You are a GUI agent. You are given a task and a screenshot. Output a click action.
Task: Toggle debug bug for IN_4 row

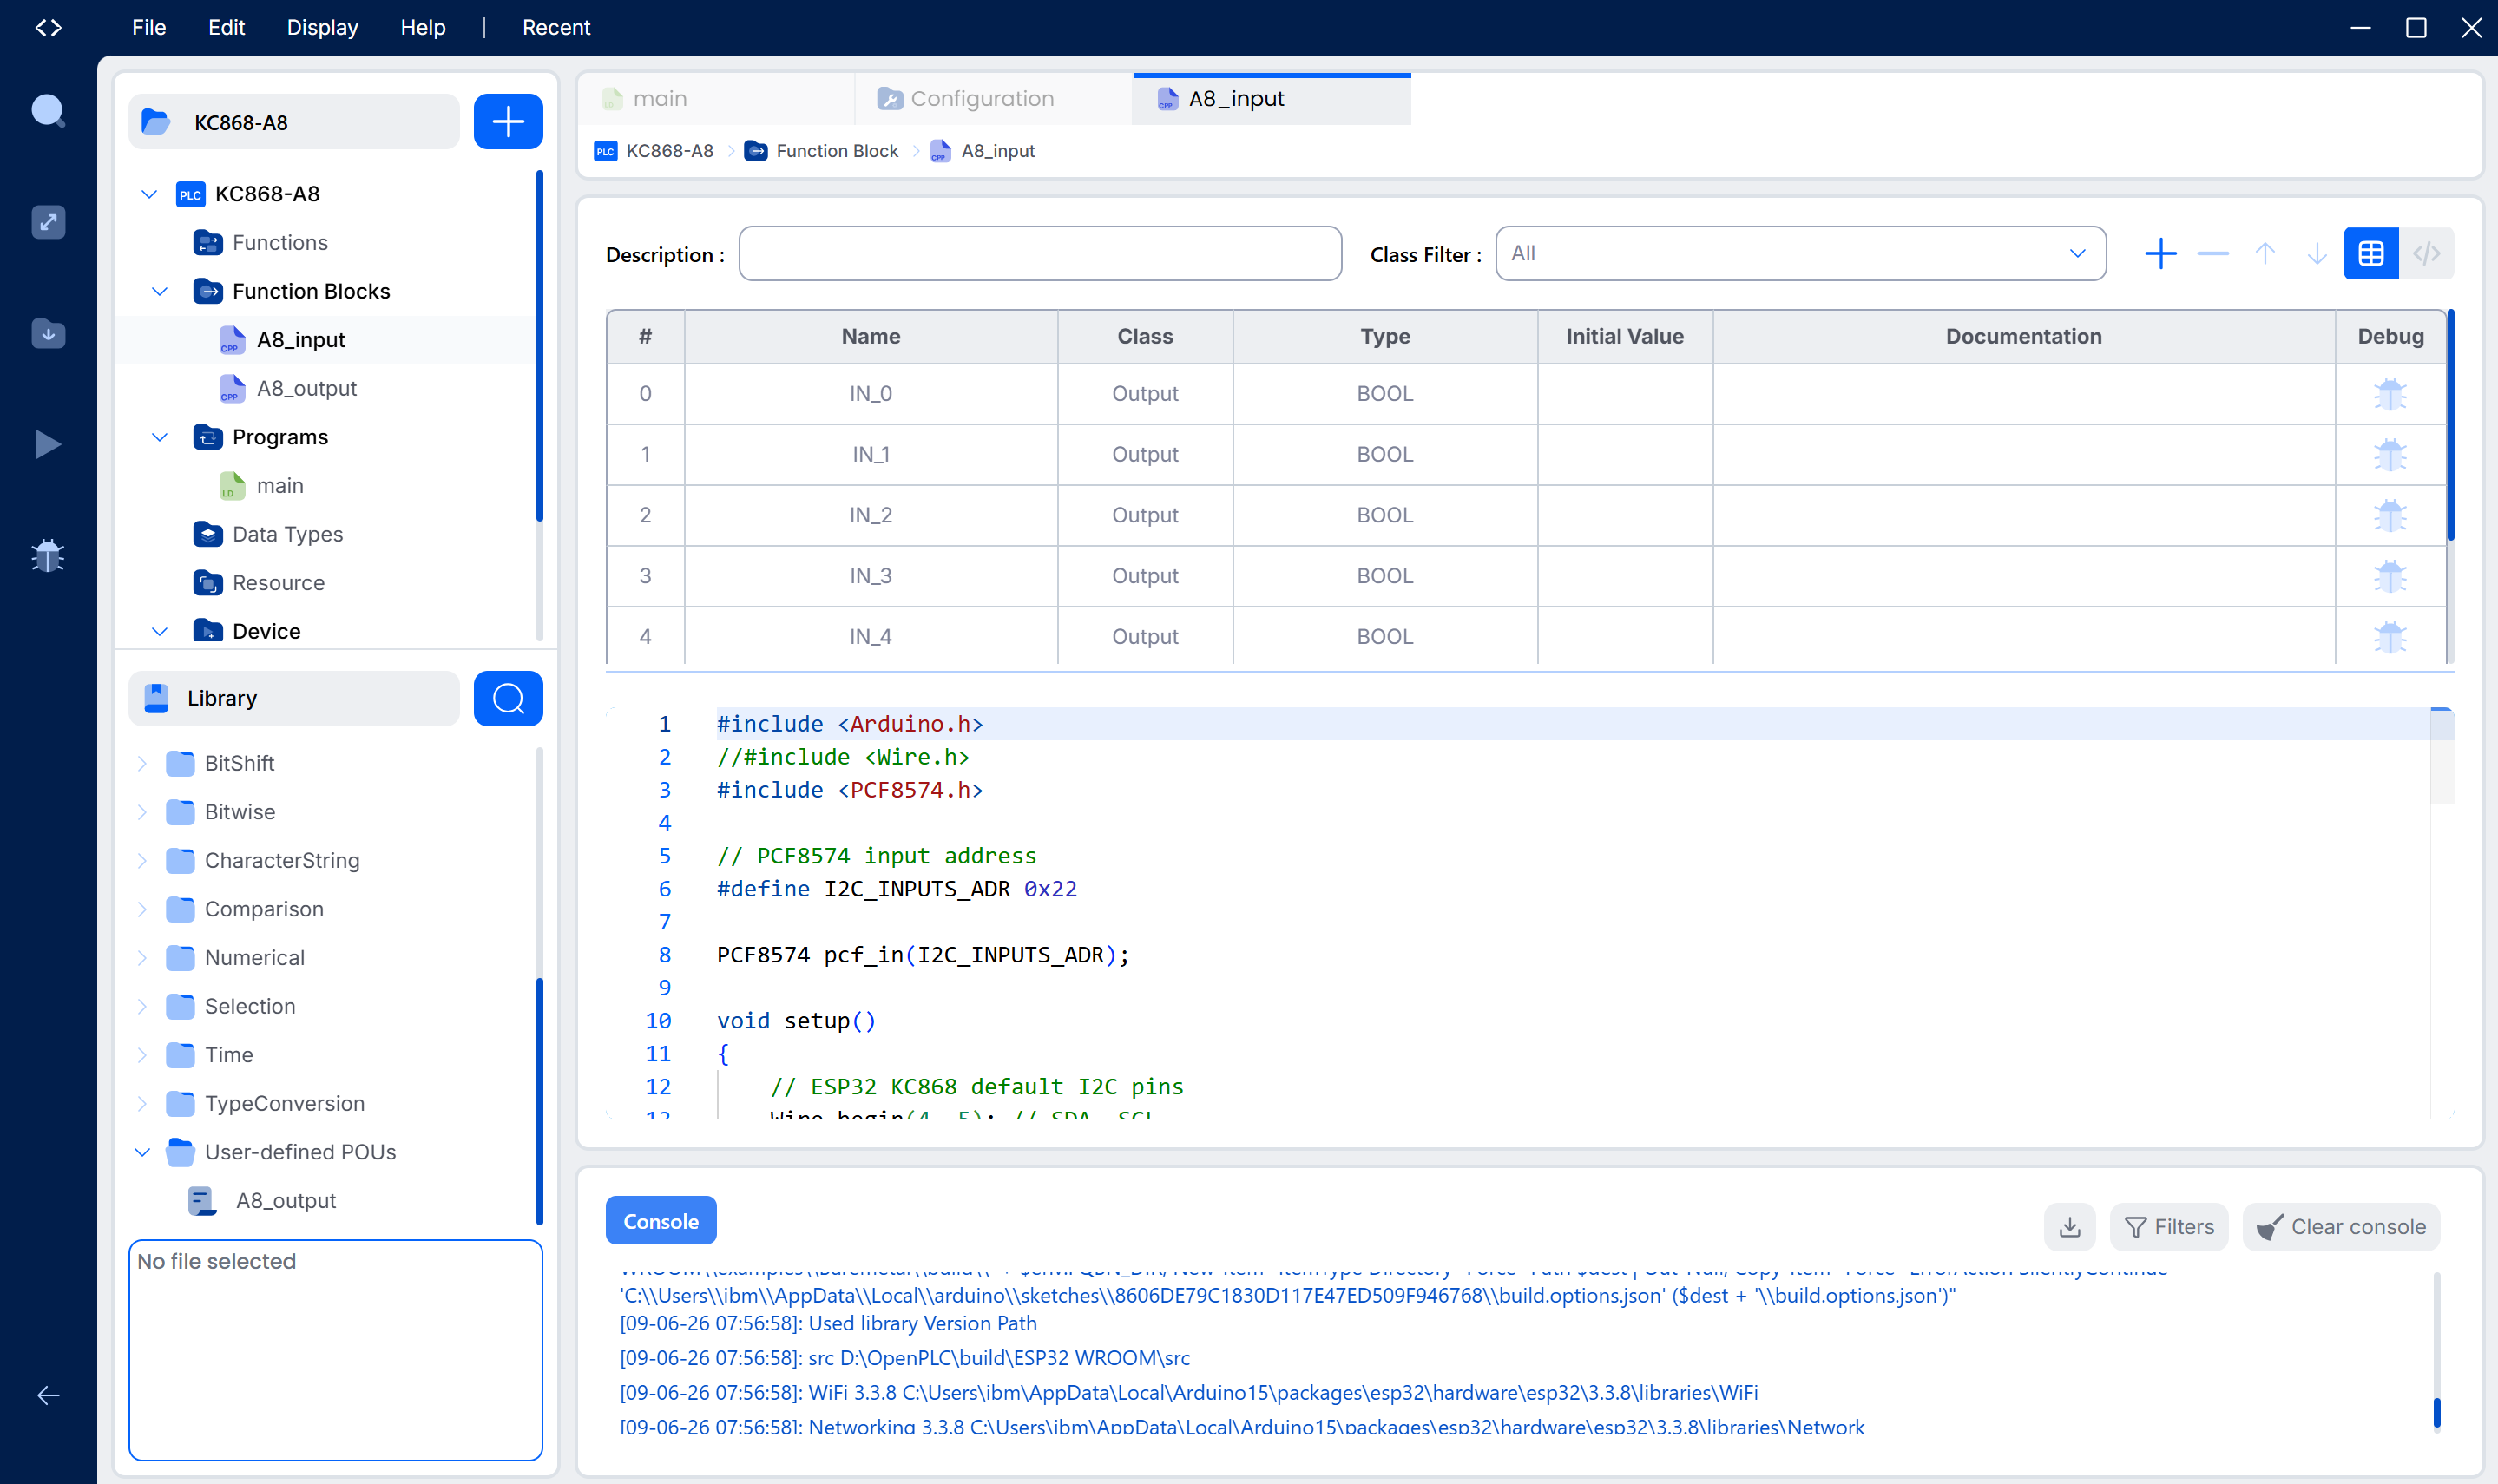click(x=2390, y=637)
